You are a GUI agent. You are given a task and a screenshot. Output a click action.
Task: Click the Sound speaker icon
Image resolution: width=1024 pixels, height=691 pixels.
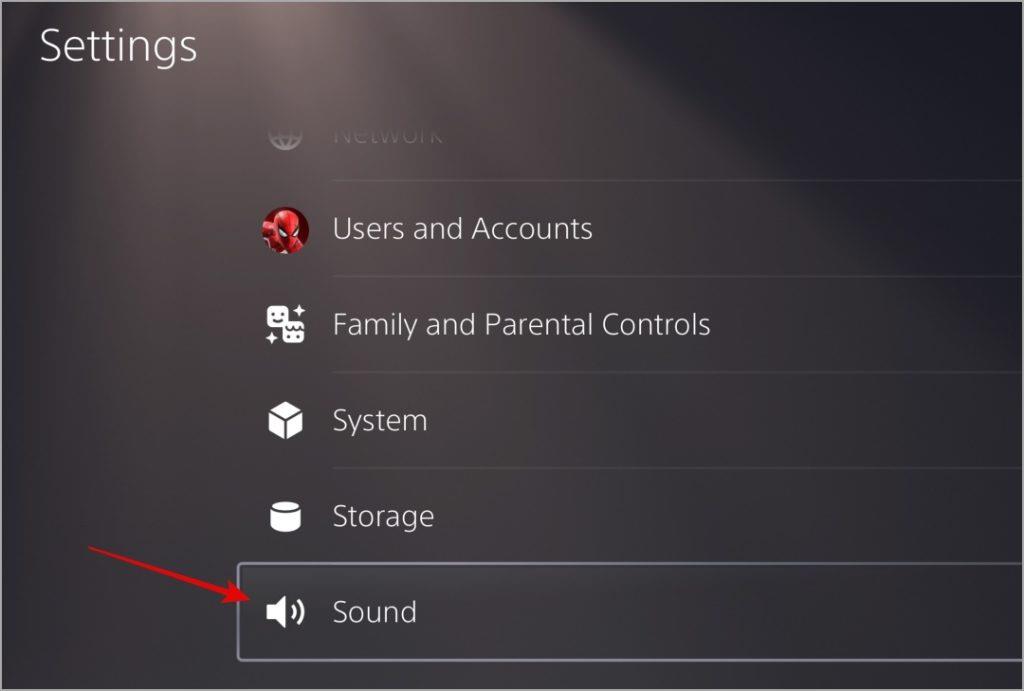coord(285,612)
